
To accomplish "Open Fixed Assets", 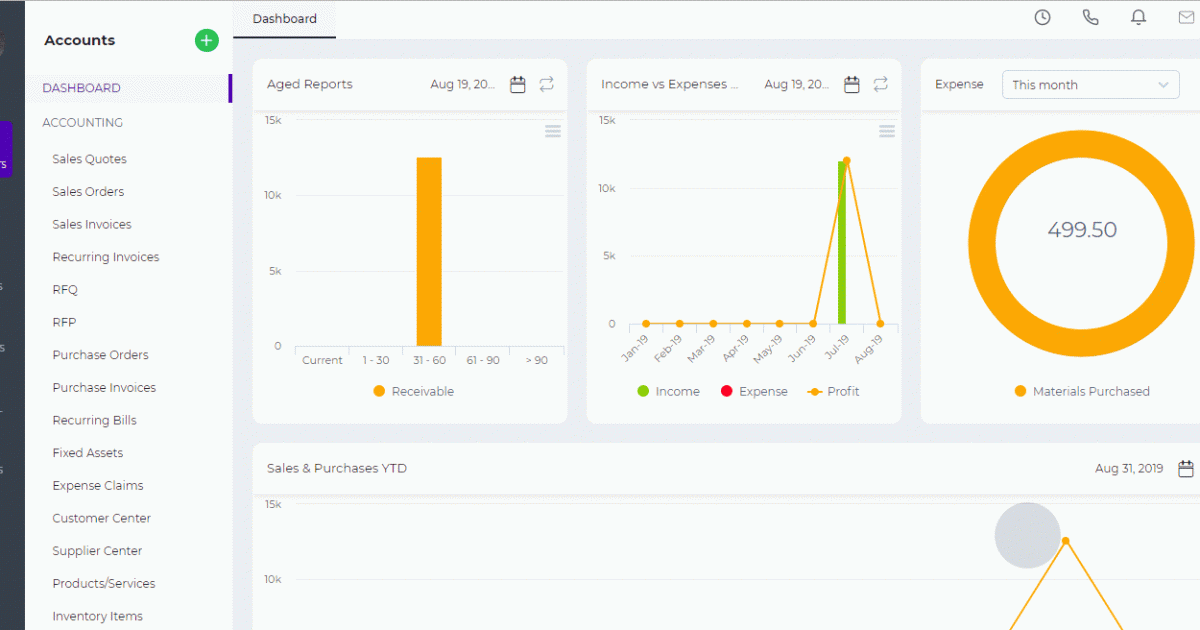I will tap(88, 453).
